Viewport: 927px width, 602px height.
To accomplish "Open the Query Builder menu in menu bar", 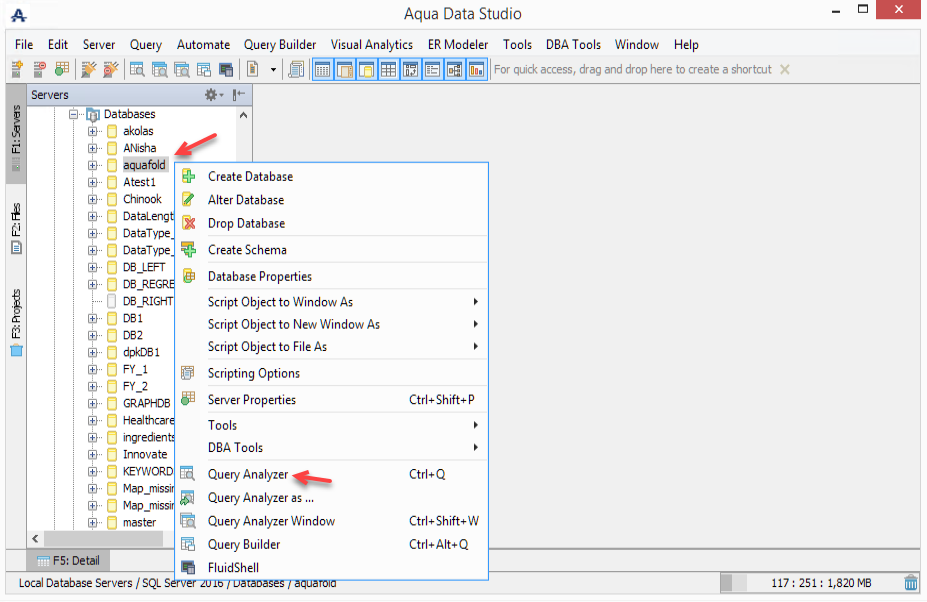I will point(280,44).
